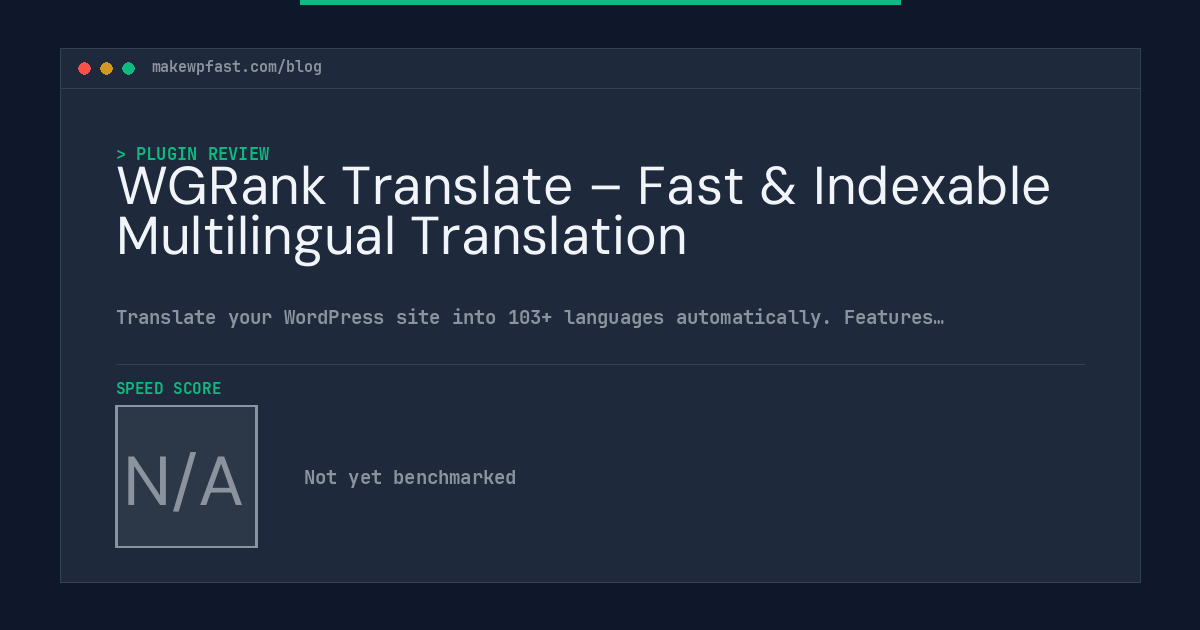This screenshot has height=630, width=1200.
Task: Click the SPEED SCORE label
Action: click(169, 388)
